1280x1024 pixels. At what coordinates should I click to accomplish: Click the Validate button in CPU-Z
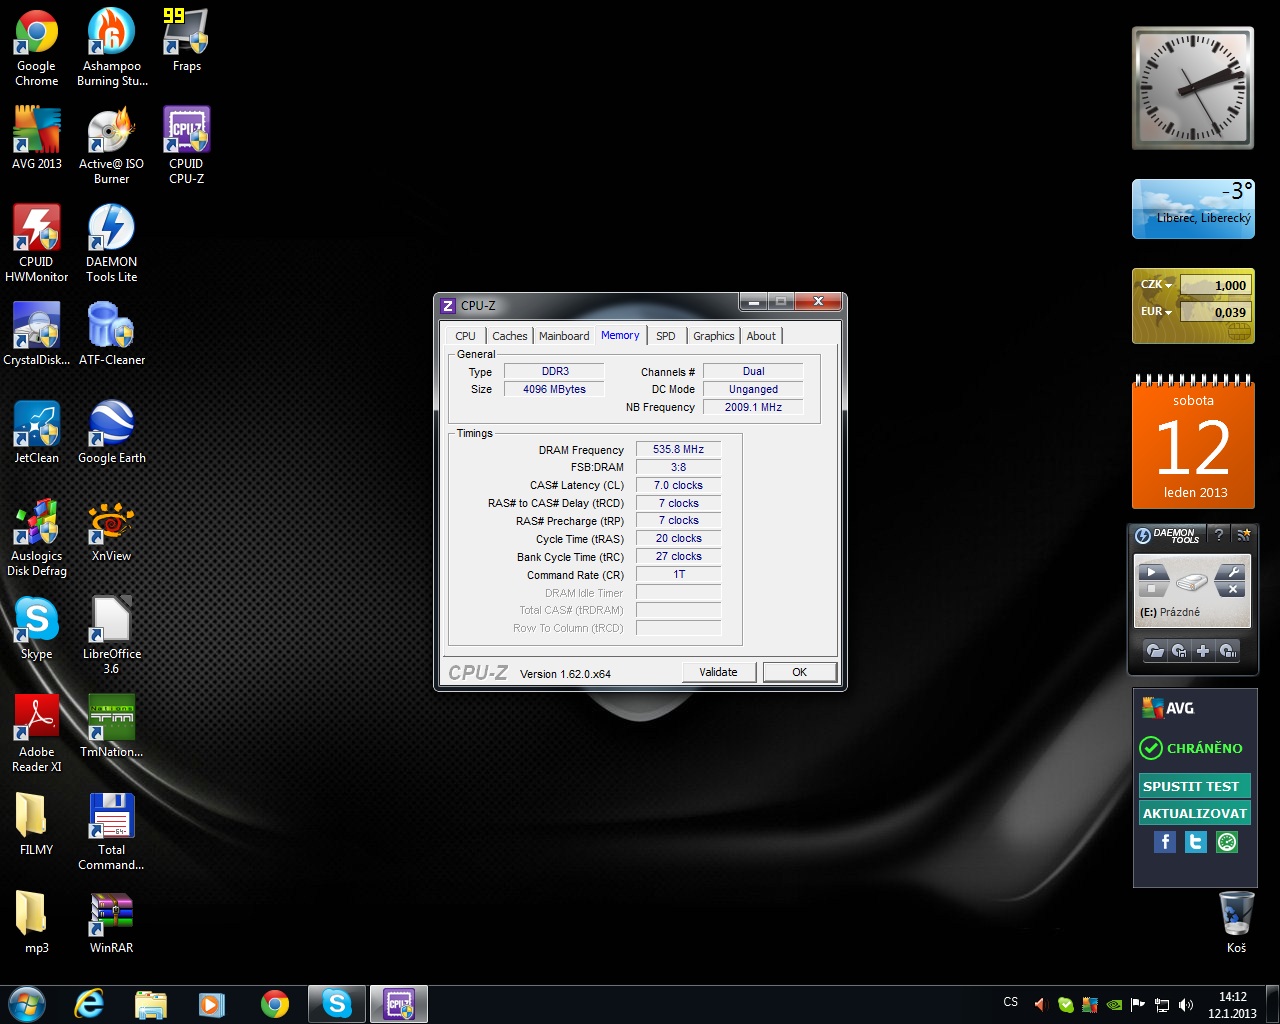[x=718, y=672]
